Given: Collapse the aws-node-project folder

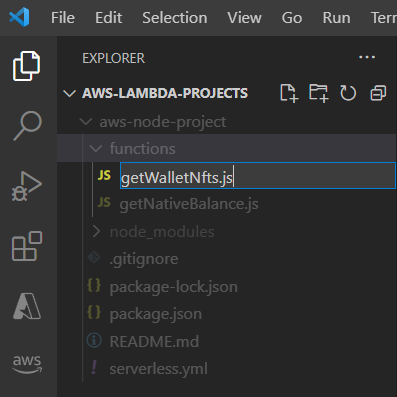Looking at the screenshot, I should point(86,122).
